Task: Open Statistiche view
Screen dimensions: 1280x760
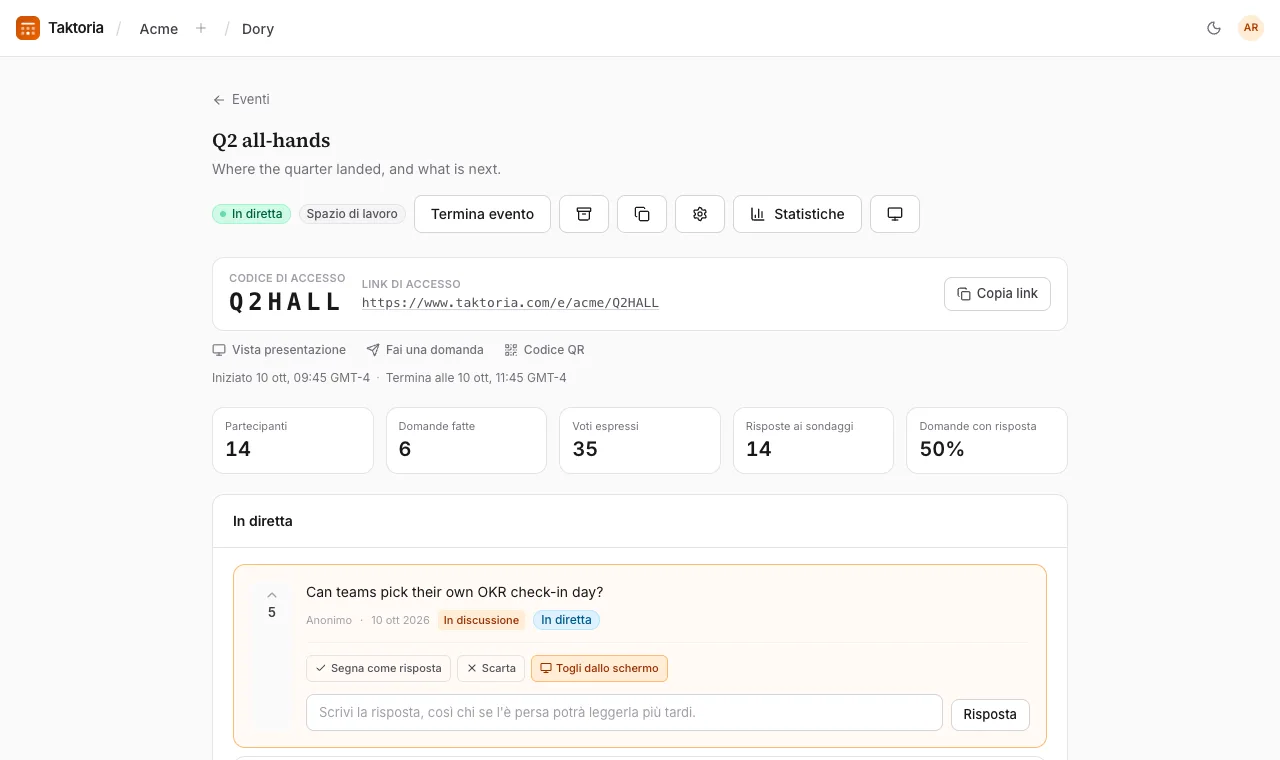Action: [797, 214]
